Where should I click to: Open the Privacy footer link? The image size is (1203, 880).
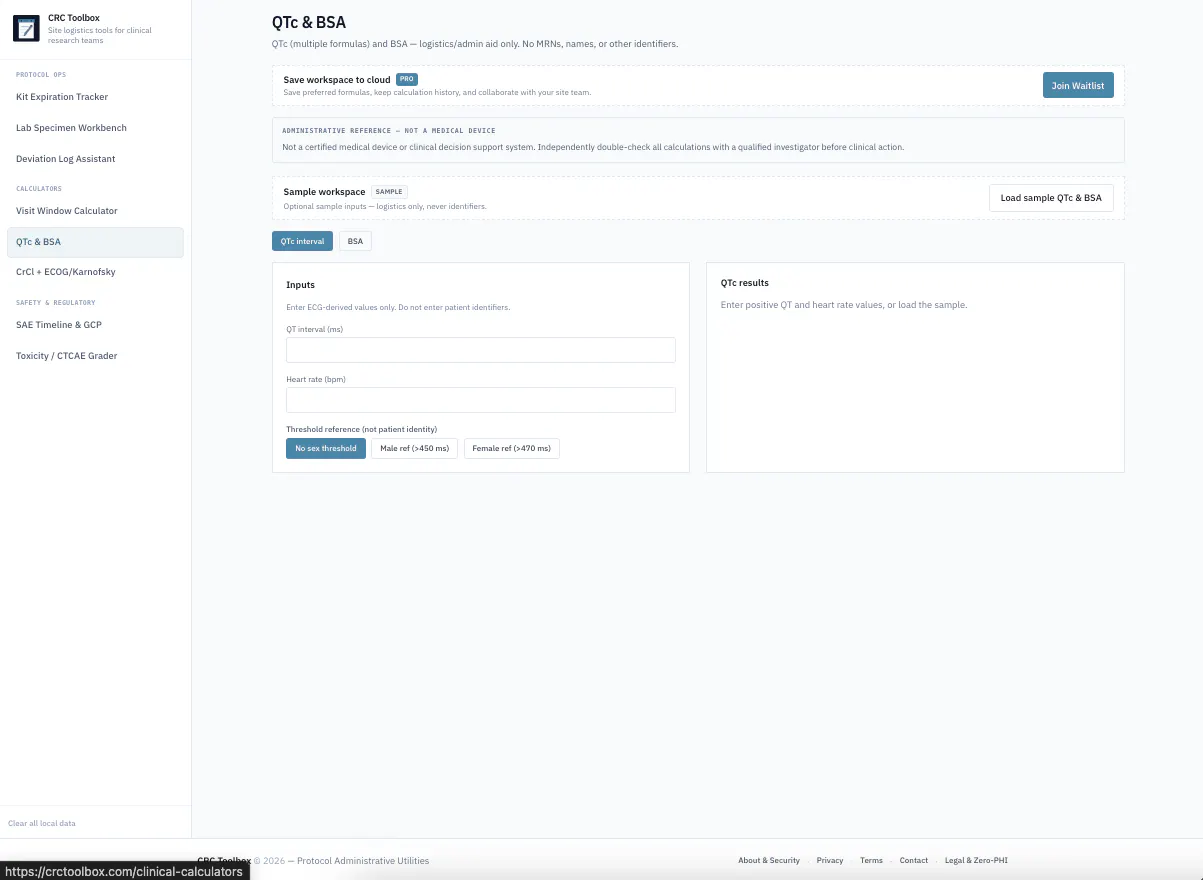830,860
